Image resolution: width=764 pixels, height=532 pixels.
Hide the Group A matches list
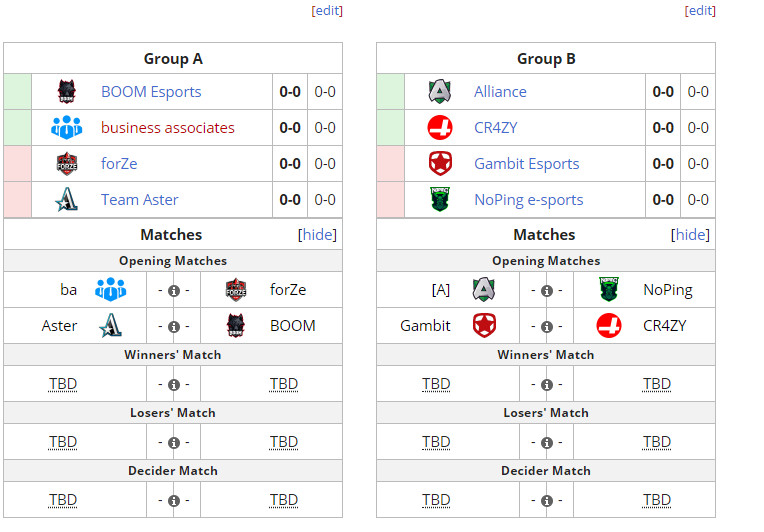(x=317, y=235)
